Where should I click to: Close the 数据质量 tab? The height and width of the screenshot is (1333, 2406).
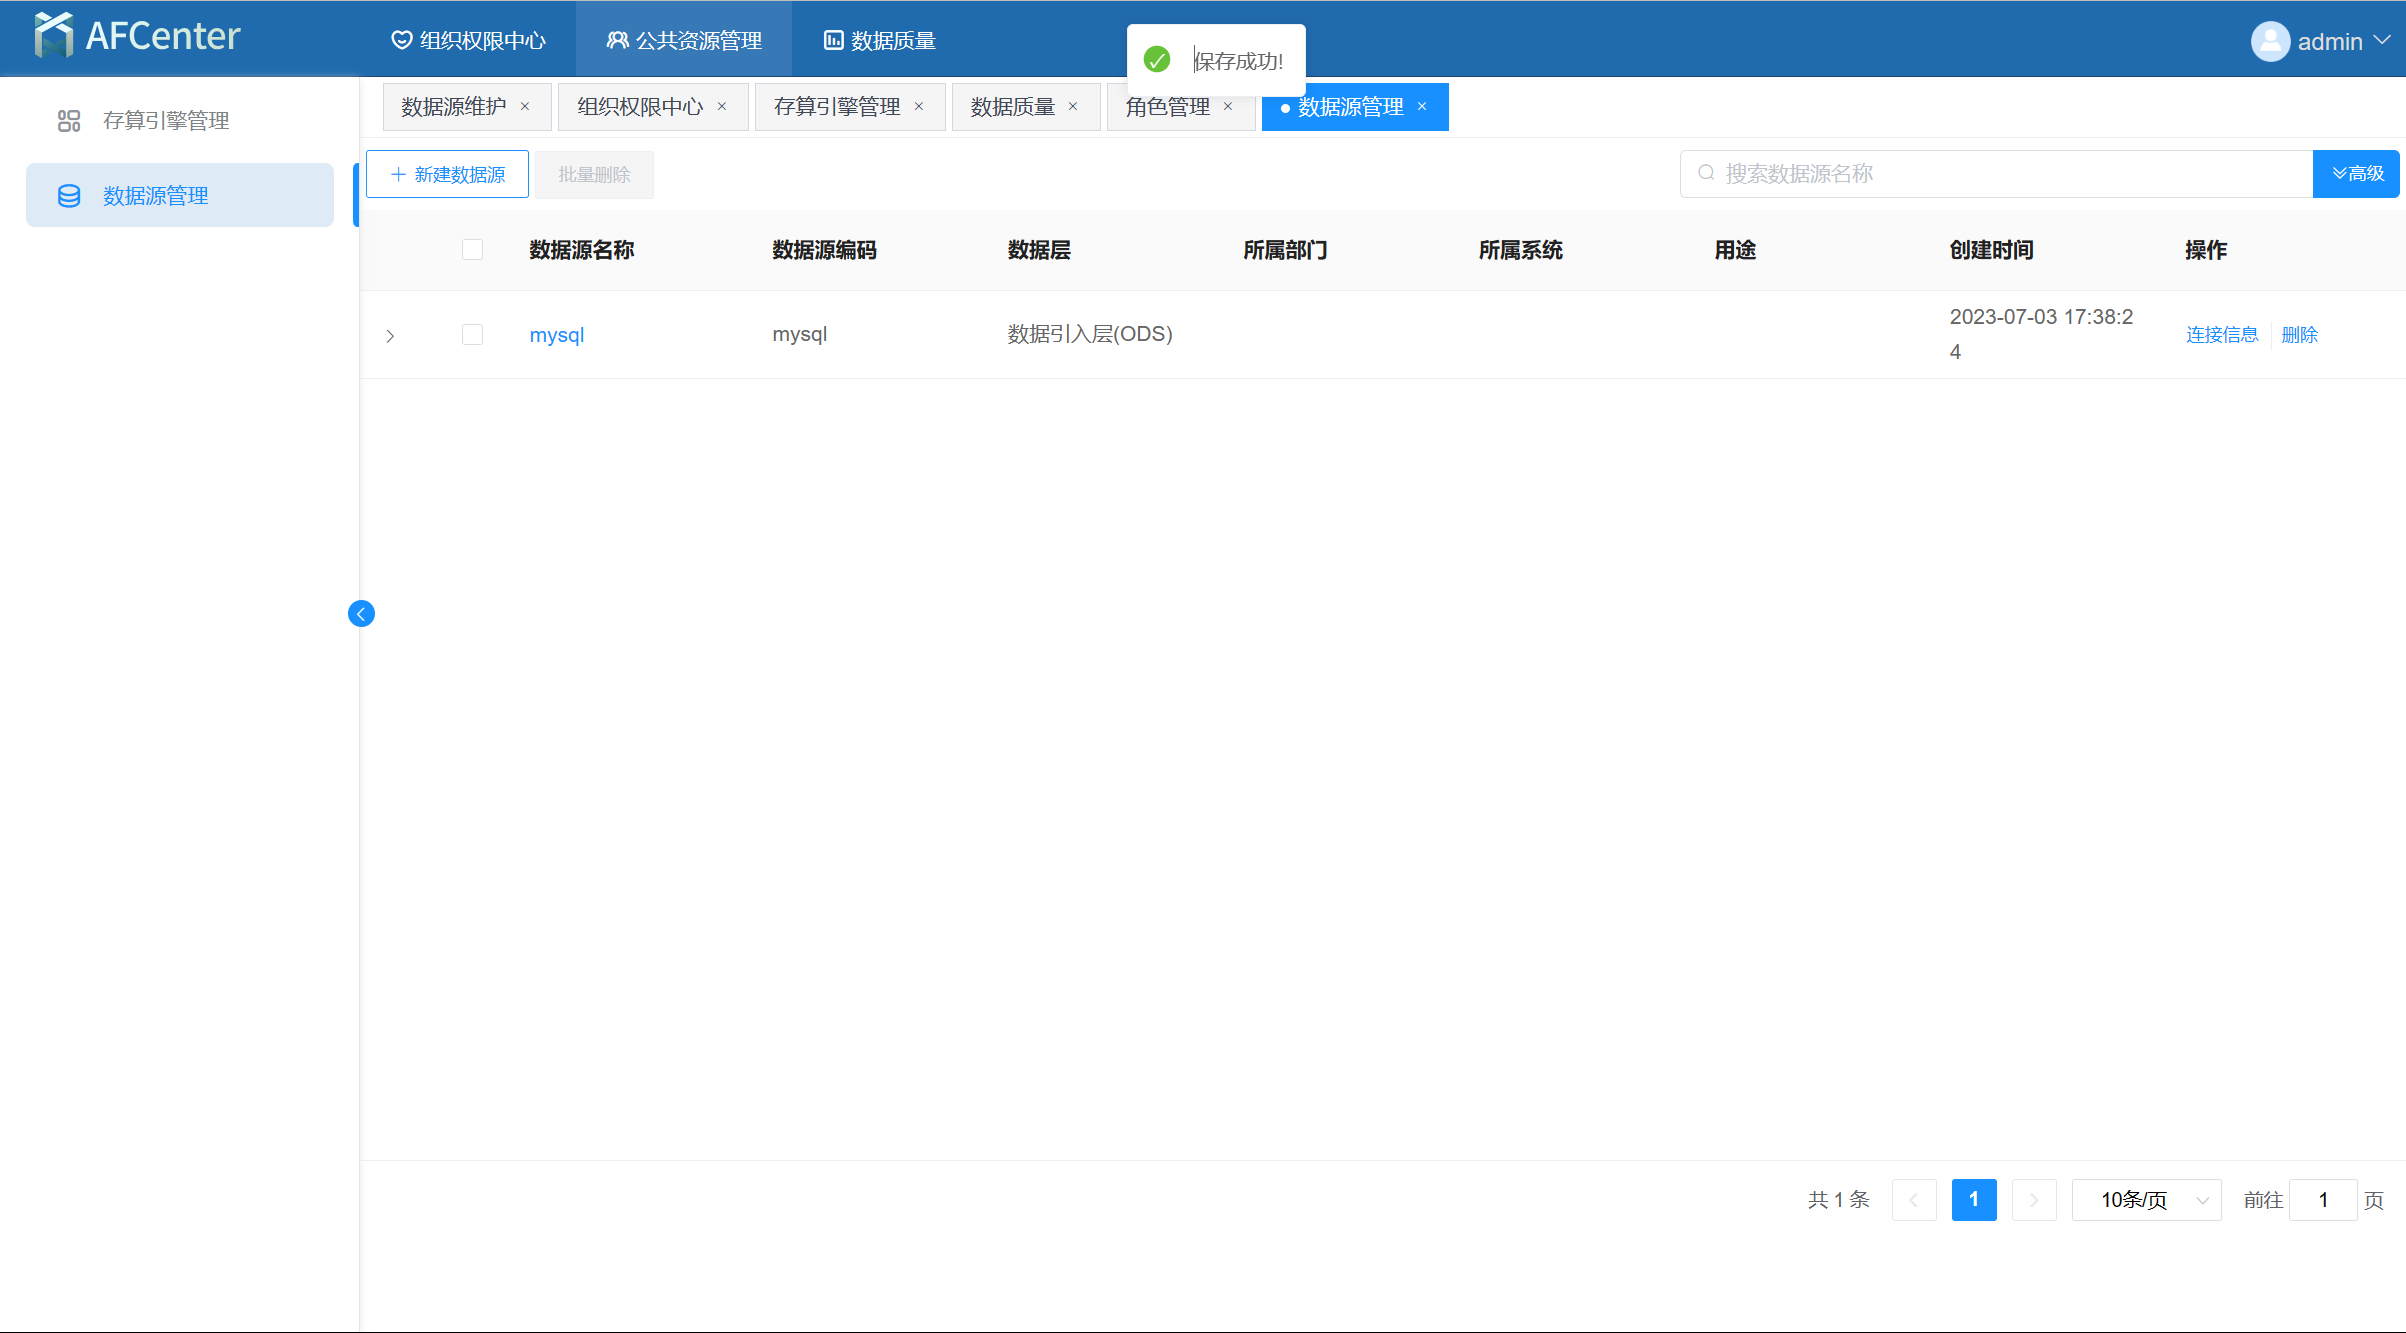click(x=1073, y=107)
